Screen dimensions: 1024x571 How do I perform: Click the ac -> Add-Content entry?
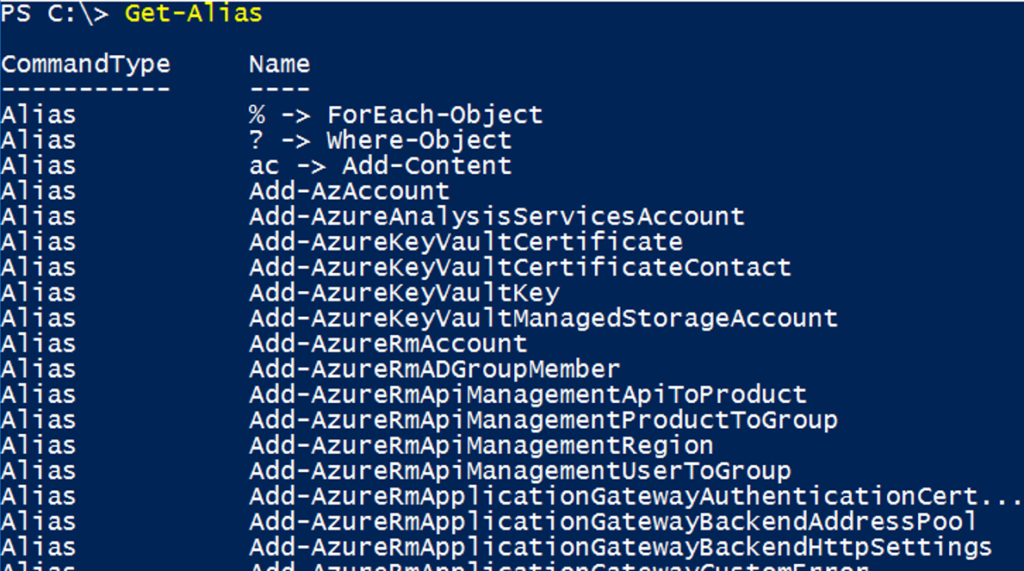click(380, 165)
